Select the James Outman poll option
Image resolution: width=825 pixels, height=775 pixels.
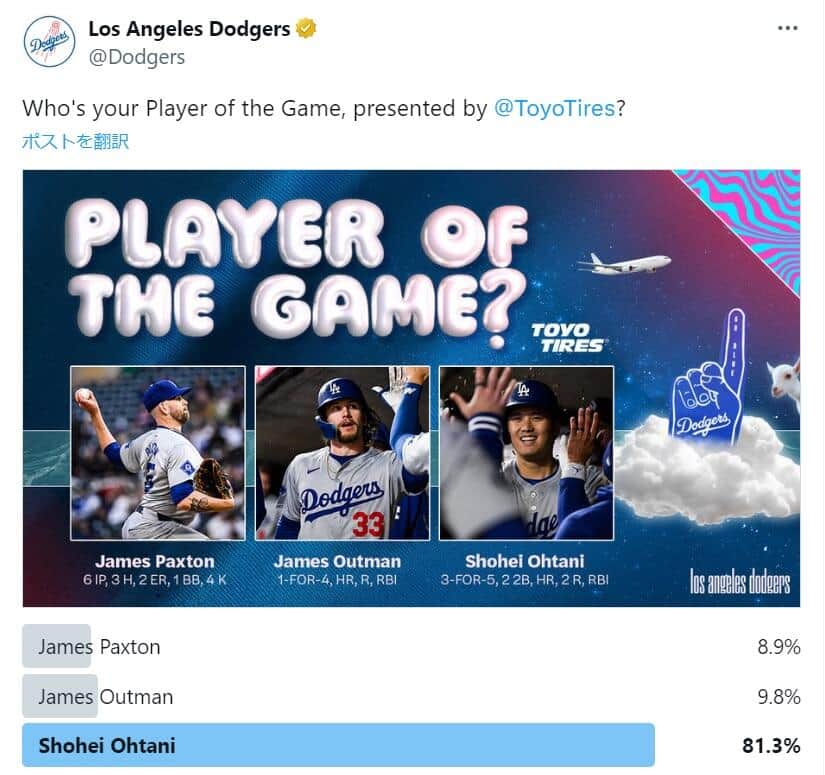click(105, 697)
